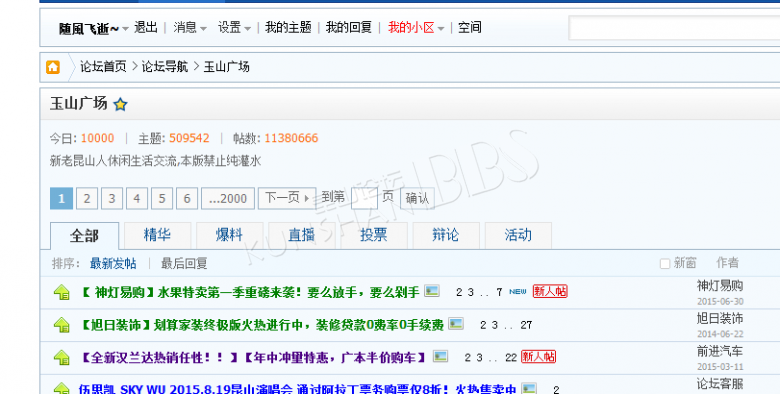Open page 22 of 全新汉兰达 thread
The height and width of the screenshot is (394, 780).
511,358
